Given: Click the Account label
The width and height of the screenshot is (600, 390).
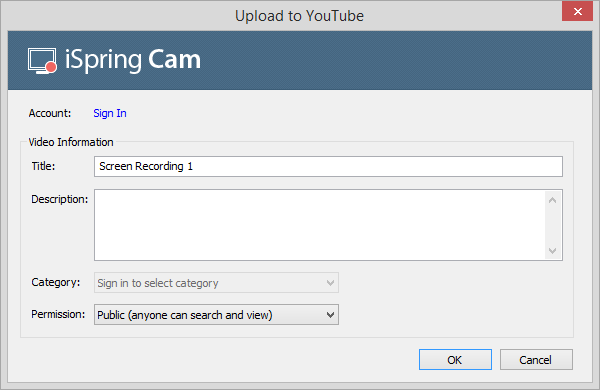Looking at the screenshot, I should pos(50,113).
